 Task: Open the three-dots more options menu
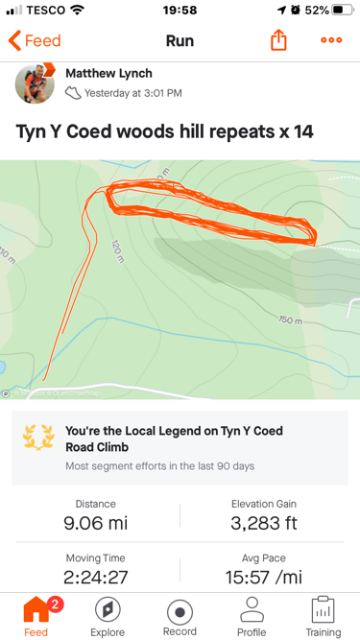[x=331, y=40]
